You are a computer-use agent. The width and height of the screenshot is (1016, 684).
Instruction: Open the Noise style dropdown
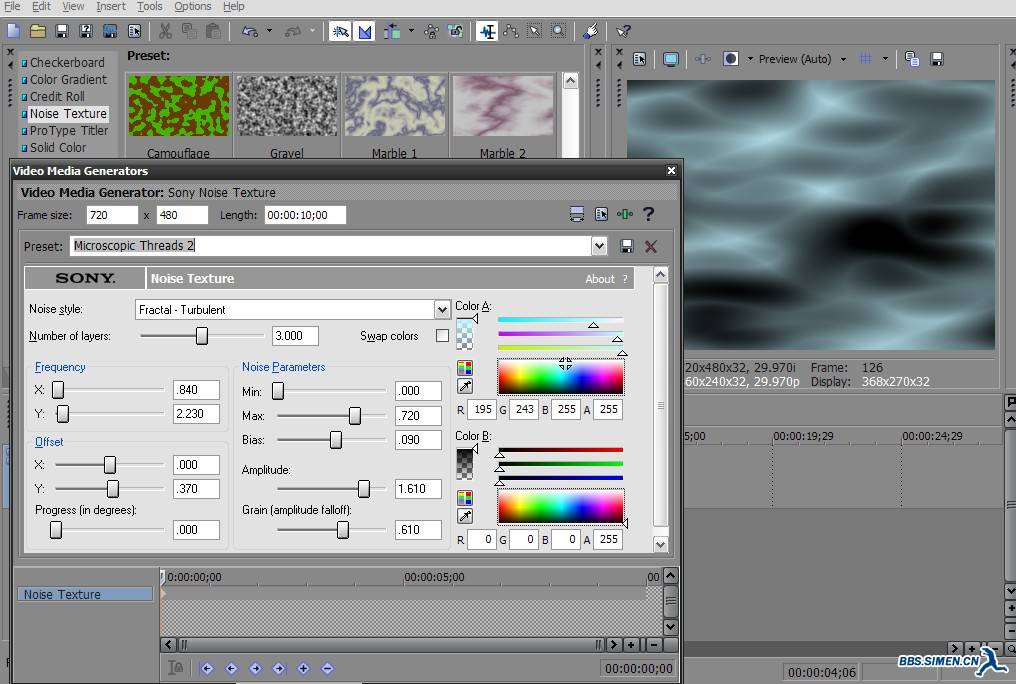pos(442,310)
